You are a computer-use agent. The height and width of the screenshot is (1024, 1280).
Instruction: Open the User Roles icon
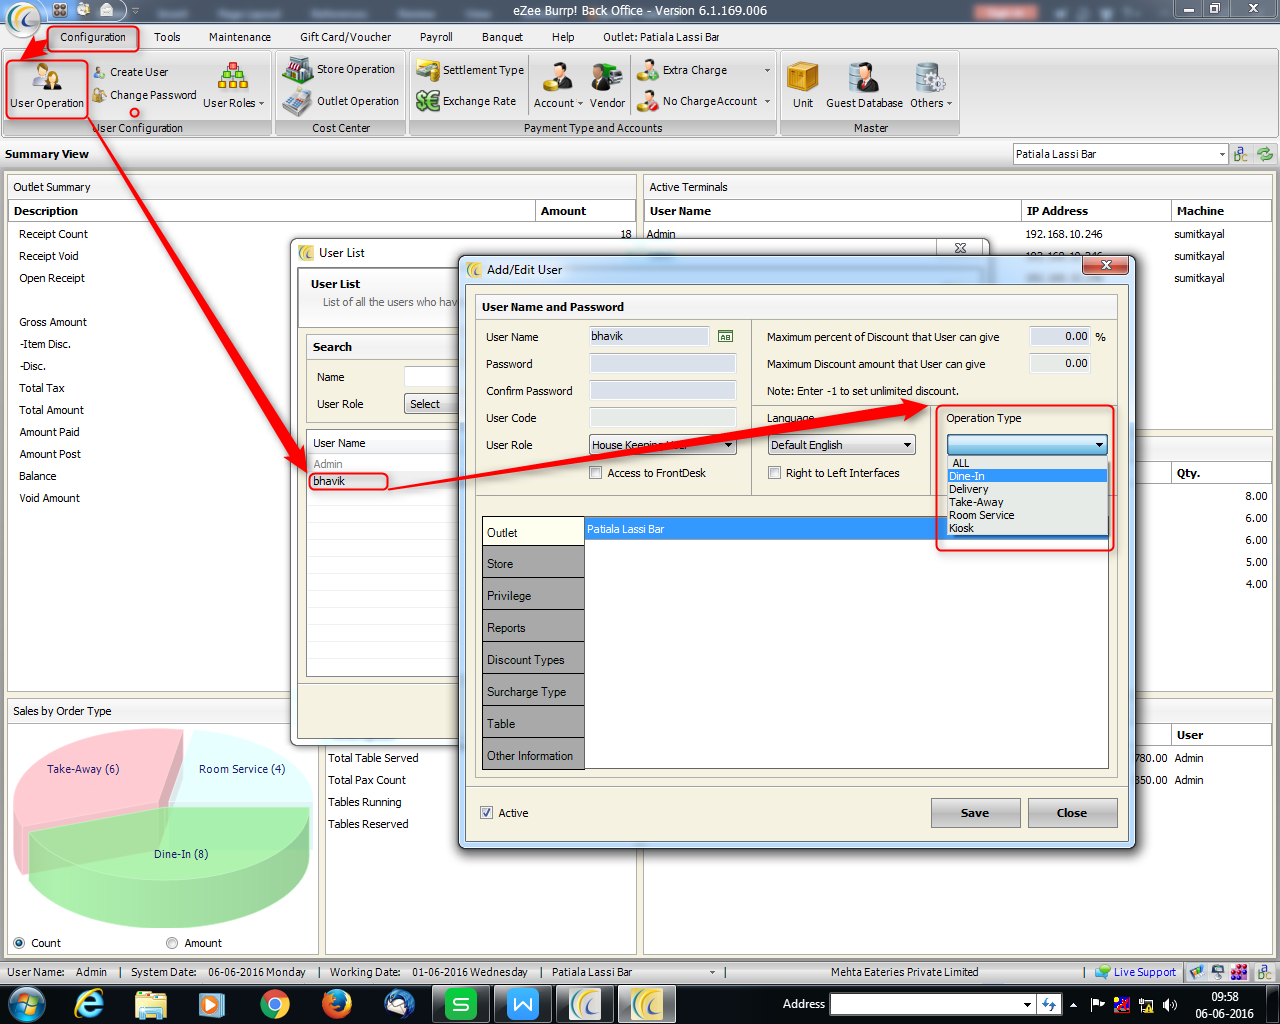233,76
